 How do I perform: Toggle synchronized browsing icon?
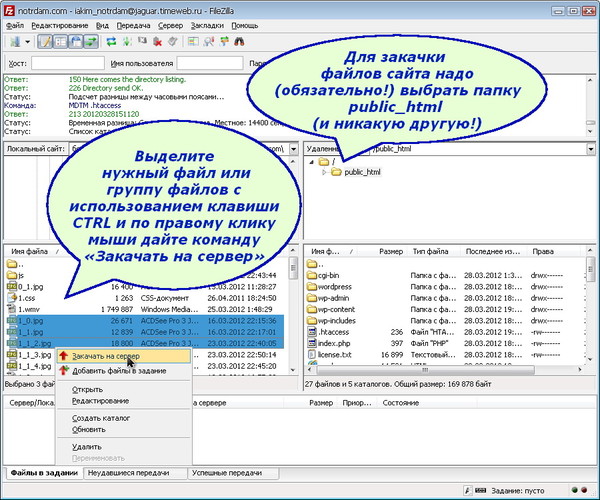pyautogui.click(x=224, y=42)
